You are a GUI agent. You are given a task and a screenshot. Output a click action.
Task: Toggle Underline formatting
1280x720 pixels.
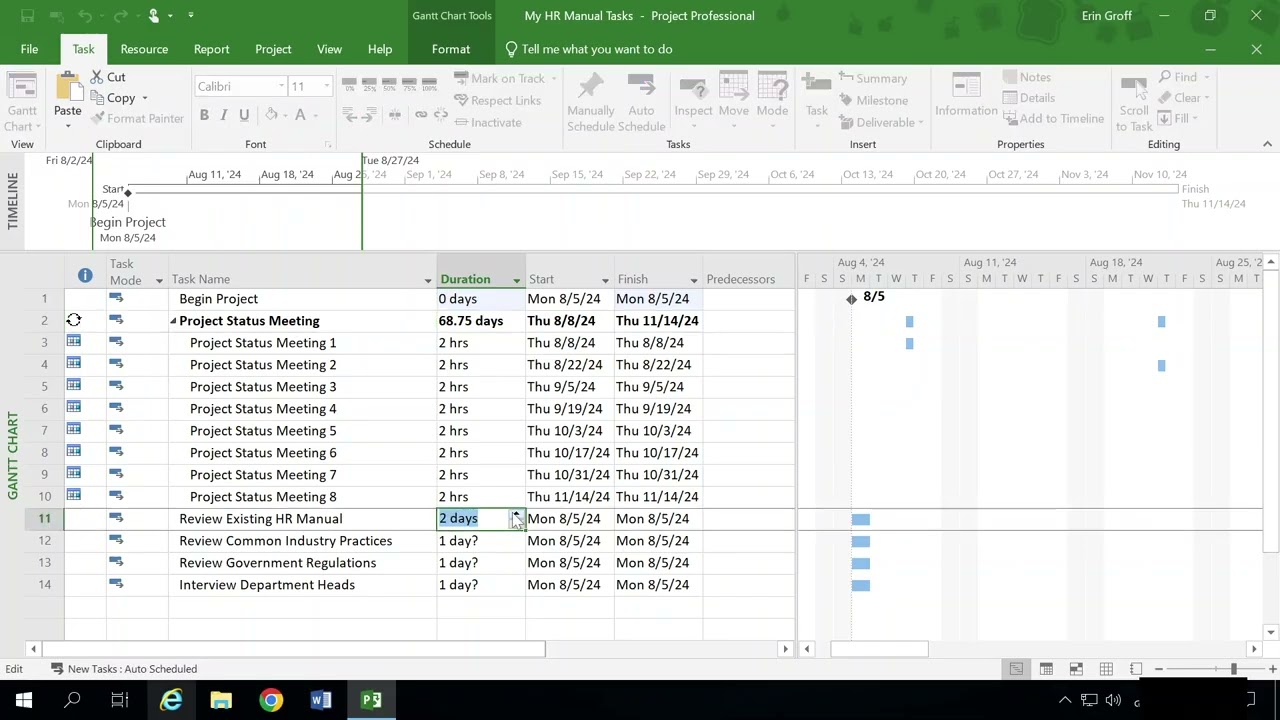pos(243,115)
